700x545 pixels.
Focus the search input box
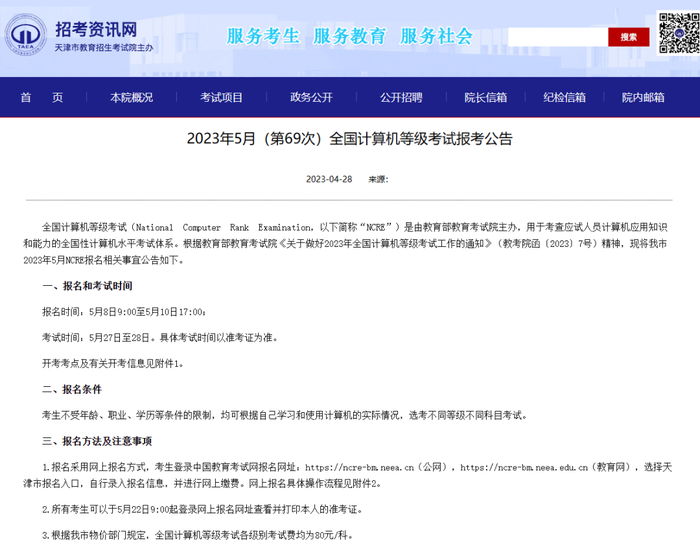[557, 37]
